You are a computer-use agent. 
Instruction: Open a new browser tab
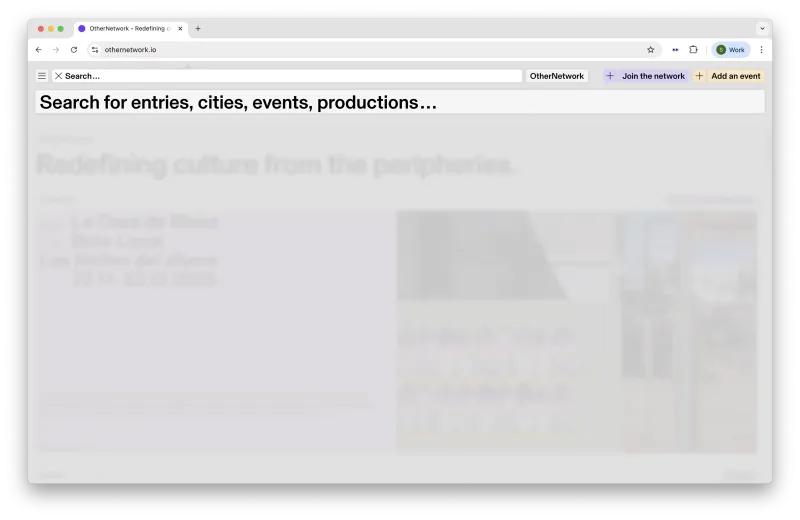coord(198,29)
